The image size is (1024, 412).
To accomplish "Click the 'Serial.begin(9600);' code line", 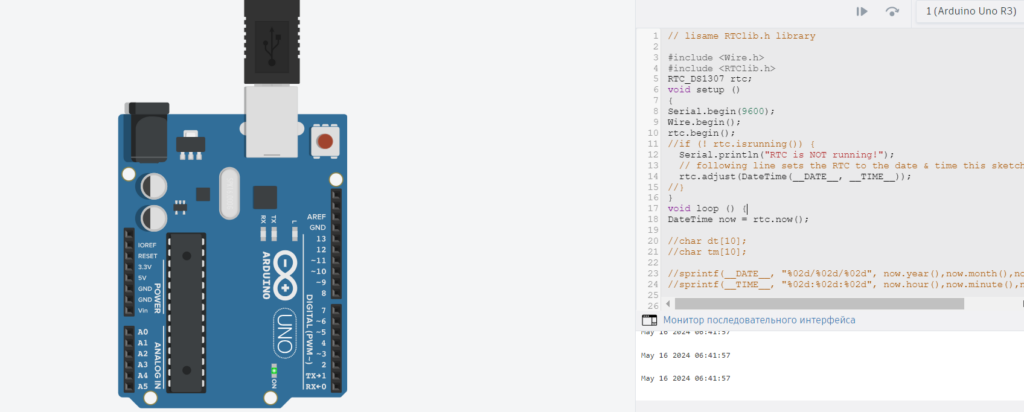I will (721, 111).
